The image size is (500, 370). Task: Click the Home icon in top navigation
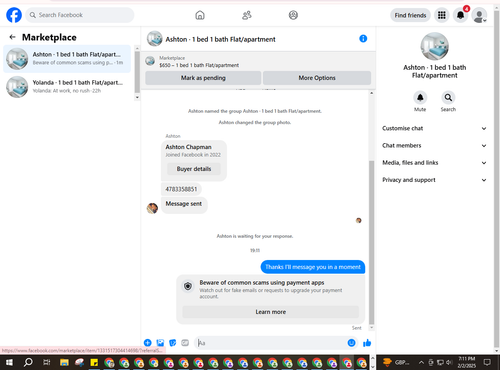(200, 15)
